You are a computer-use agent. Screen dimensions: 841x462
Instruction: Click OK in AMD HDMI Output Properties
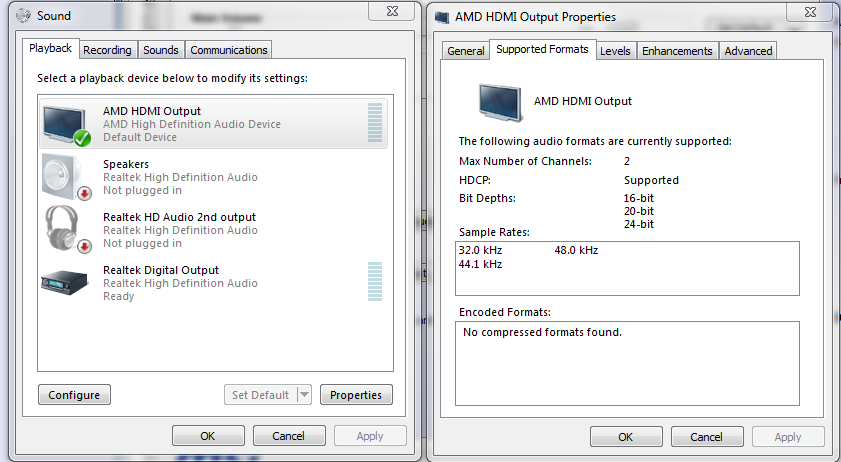pos(626,437)
